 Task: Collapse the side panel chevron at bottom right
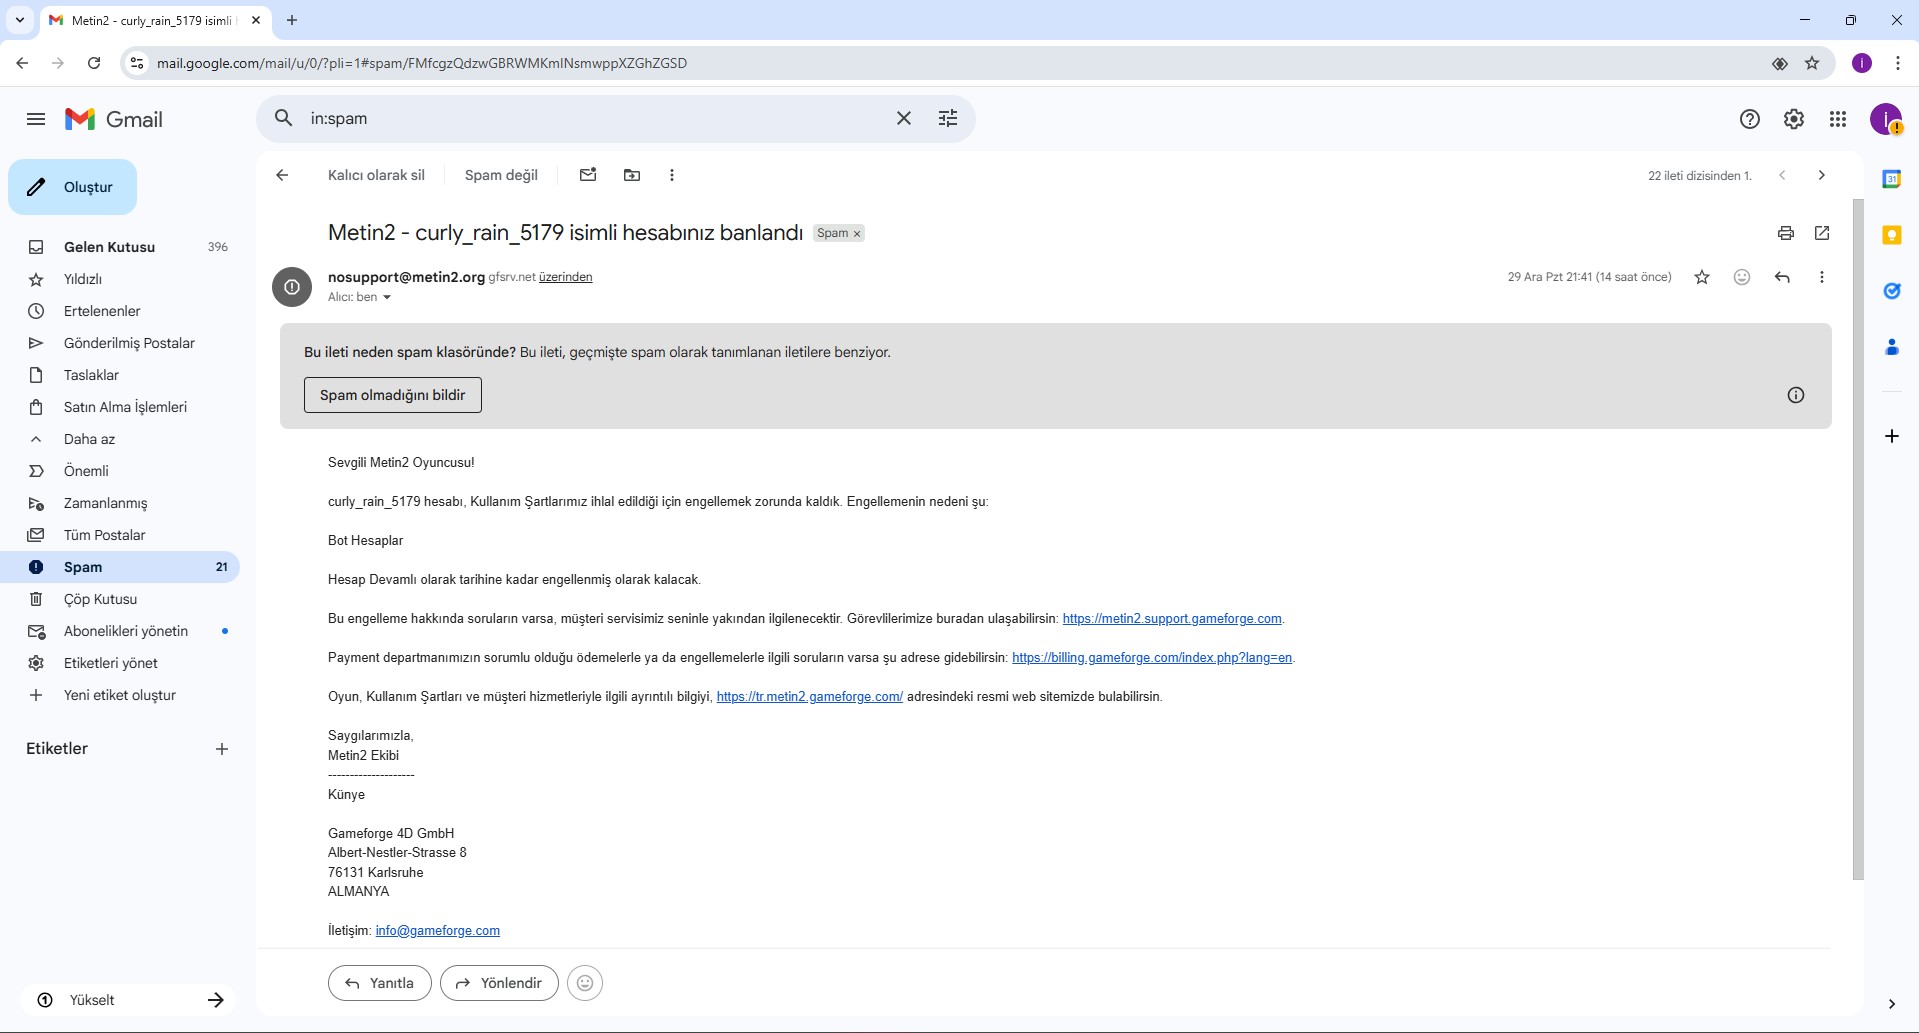[x=1892, y=1004]
